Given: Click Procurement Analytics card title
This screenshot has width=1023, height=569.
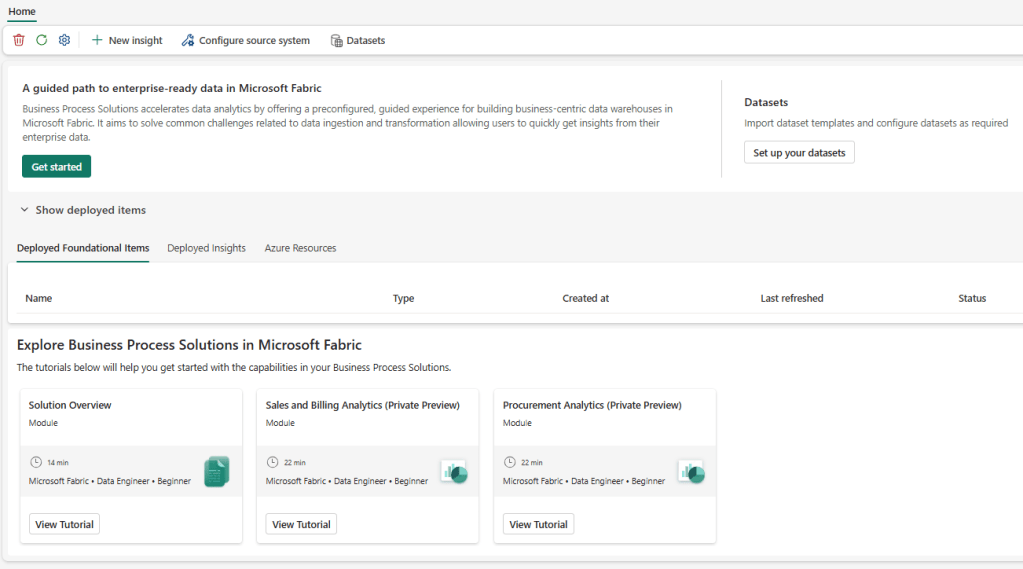Looking at the screenshot, I should (592, 405).
